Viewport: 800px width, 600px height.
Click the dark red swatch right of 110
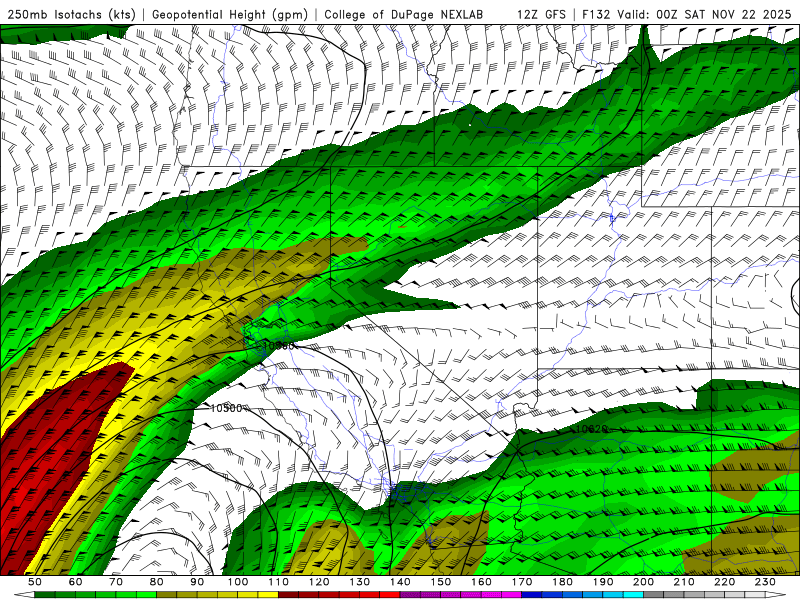pyautogui.click(x=288, y=595)
